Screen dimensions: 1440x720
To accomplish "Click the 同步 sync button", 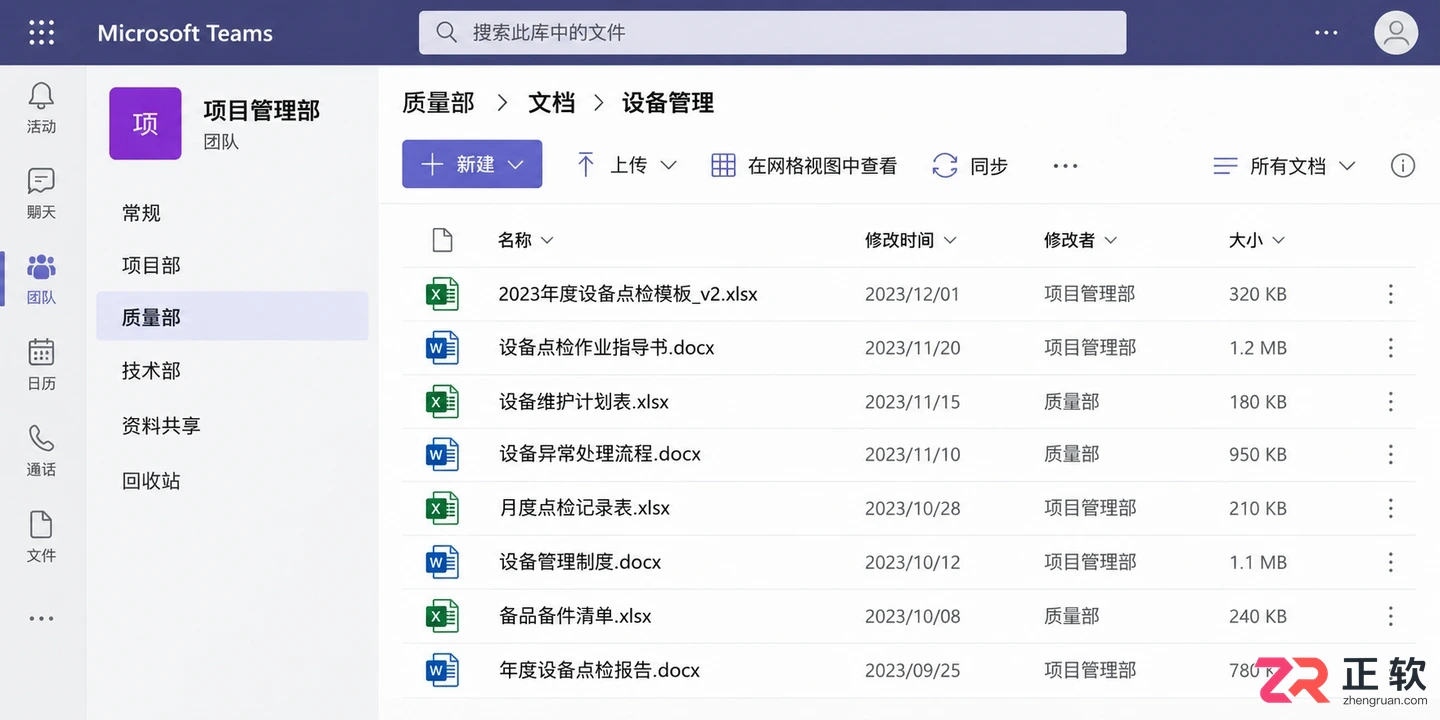I will tap(970, 166).
